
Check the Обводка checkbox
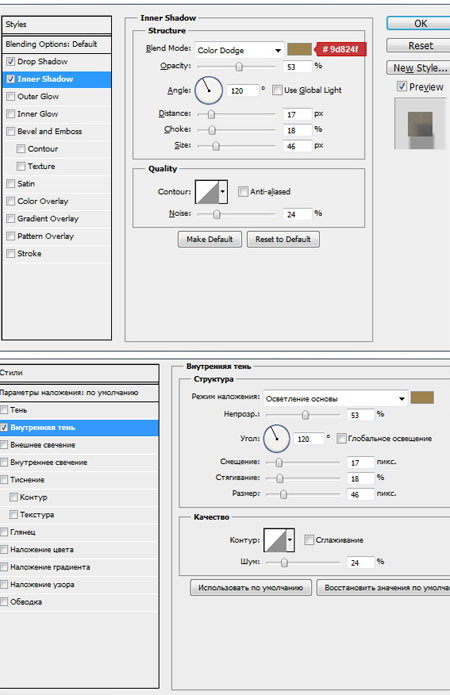tap(4, 602)
